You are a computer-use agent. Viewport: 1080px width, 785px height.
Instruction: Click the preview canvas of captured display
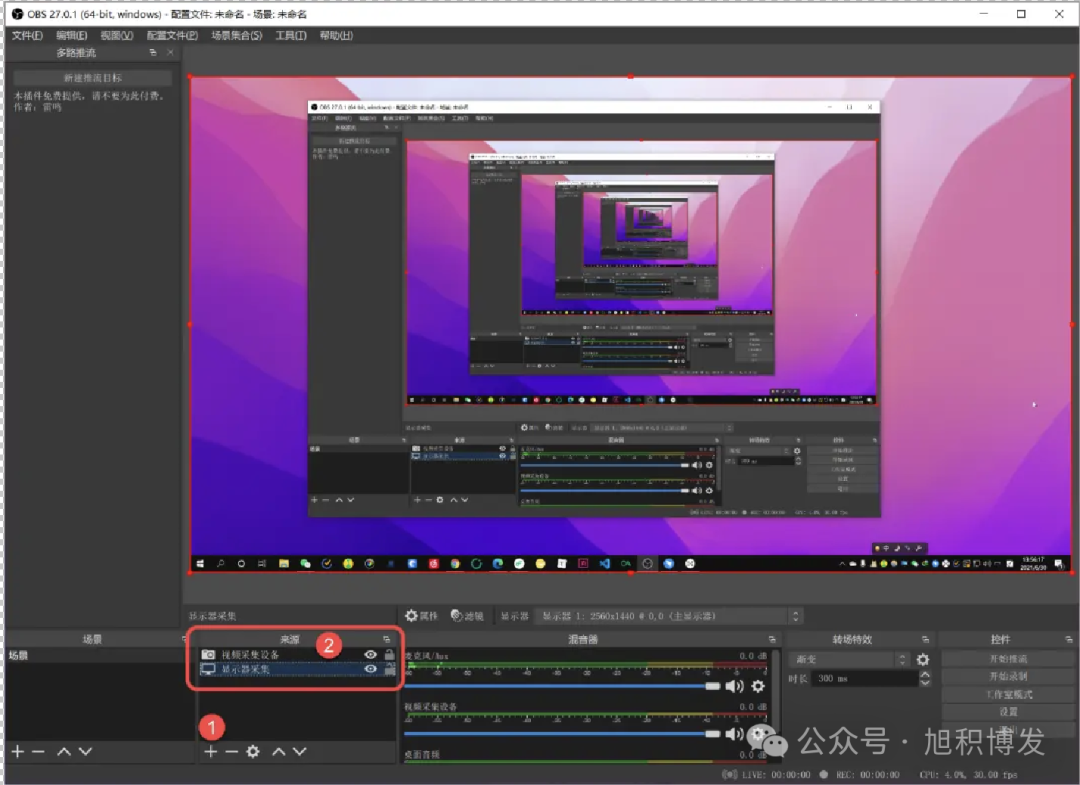click(630, 324)
